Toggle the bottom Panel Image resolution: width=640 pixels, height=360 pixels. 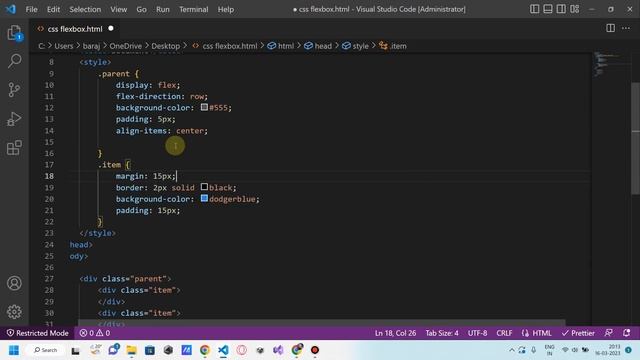coord(548,9)
